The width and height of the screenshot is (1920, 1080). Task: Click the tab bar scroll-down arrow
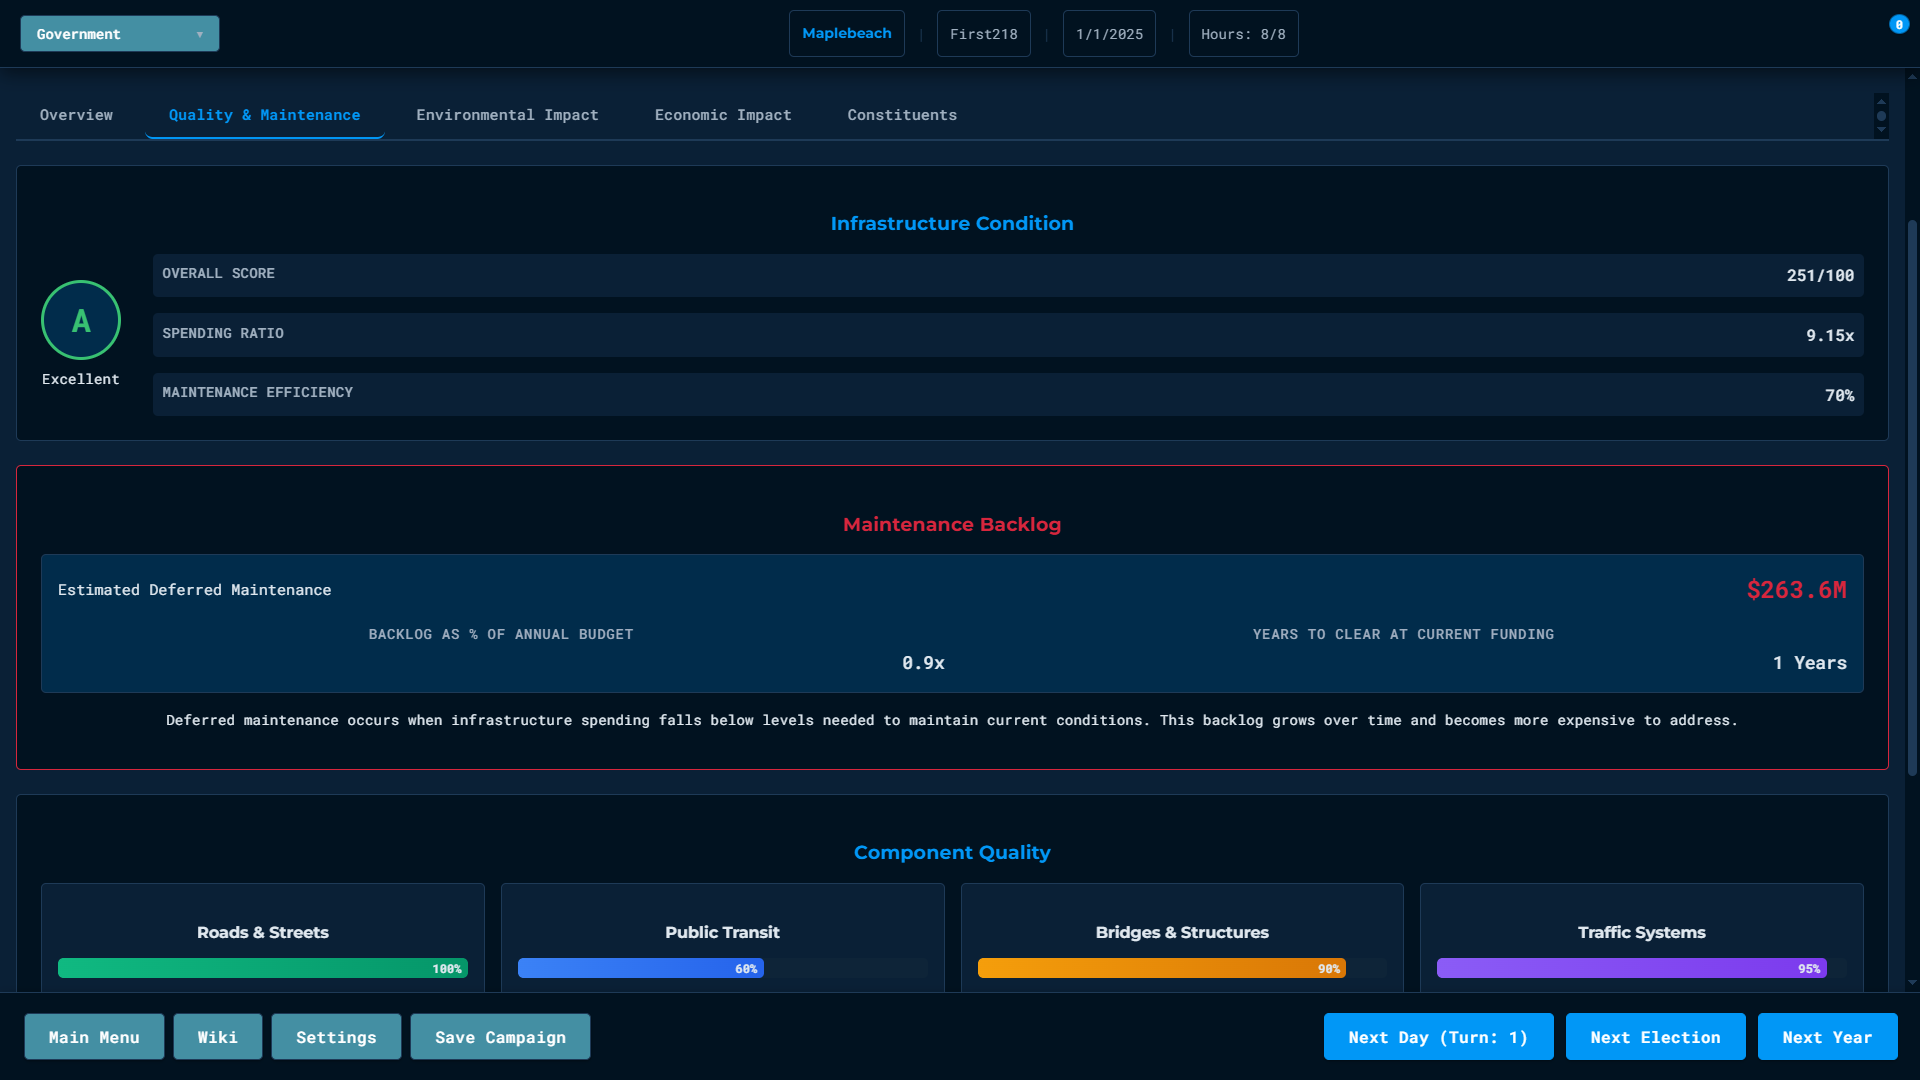[1881, 130]
